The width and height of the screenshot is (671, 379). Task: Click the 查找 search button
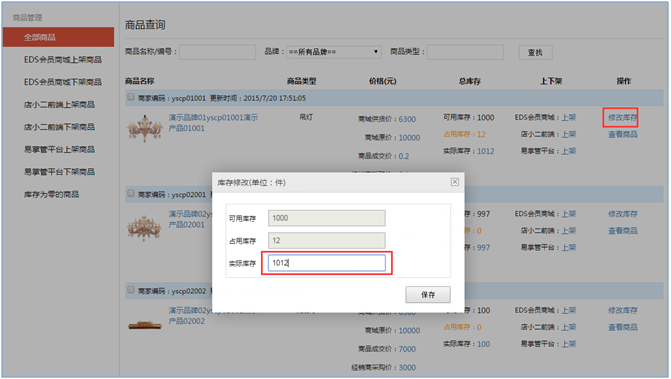pyautogui.click(x=535, y=52)
